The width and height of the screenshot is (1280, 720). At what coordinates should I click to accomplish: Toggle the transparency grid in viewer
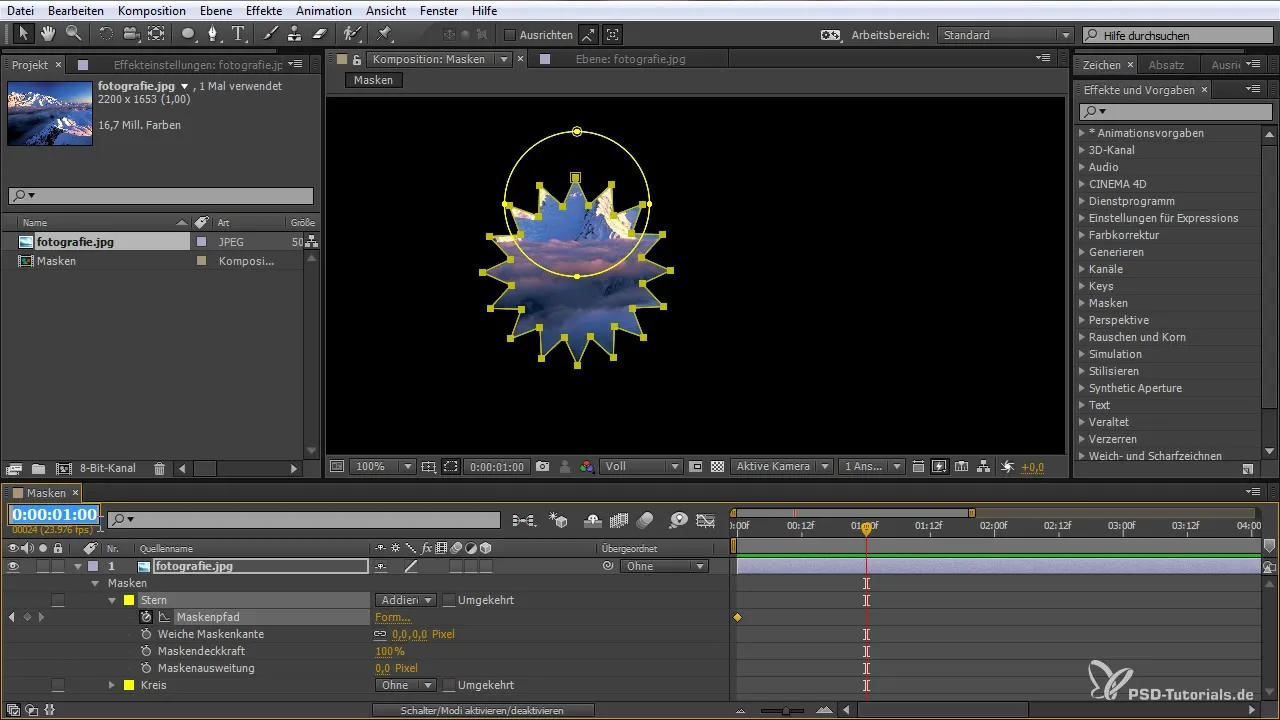(x=717, y=467)
